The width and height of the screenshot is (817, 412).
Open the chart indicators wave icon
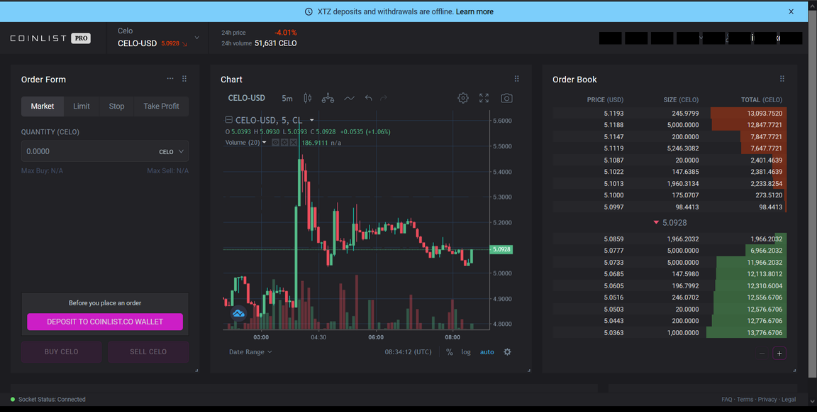point(349,98)
